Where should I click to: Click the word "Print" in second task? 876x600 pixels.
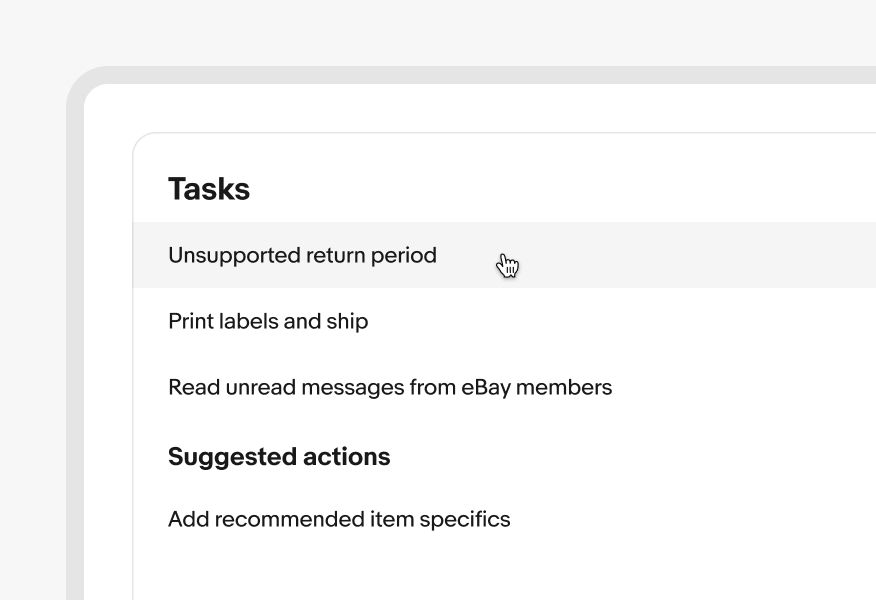[188, 321]
